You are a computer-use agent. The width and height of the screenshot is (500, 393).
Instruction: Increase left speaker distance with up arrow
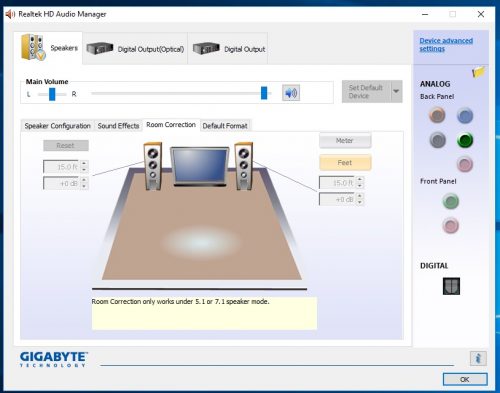point(84,163)
